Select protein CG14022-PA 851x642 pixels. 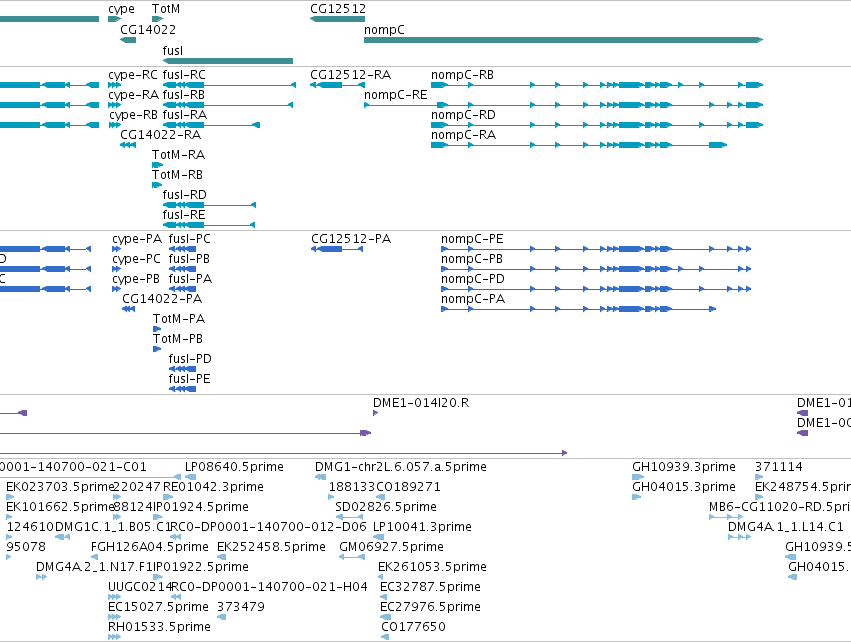[x=129, y=309]
